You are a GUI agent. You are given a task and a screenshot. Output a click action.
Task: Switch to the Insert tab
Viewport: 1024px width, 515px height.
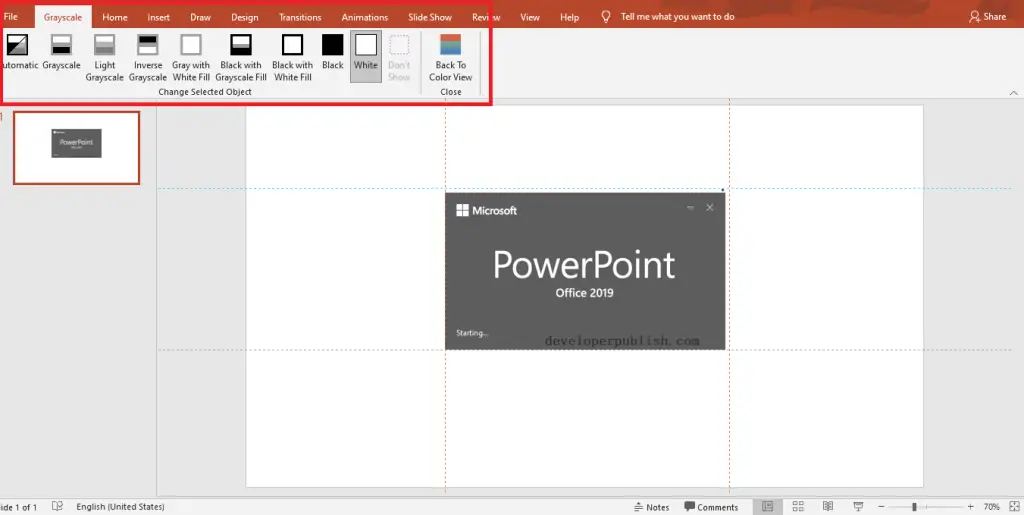159,17
